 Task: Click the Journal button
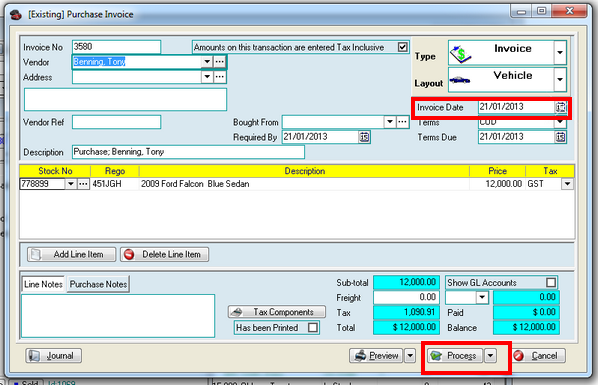pyautogui.click(x=53, y=356)
